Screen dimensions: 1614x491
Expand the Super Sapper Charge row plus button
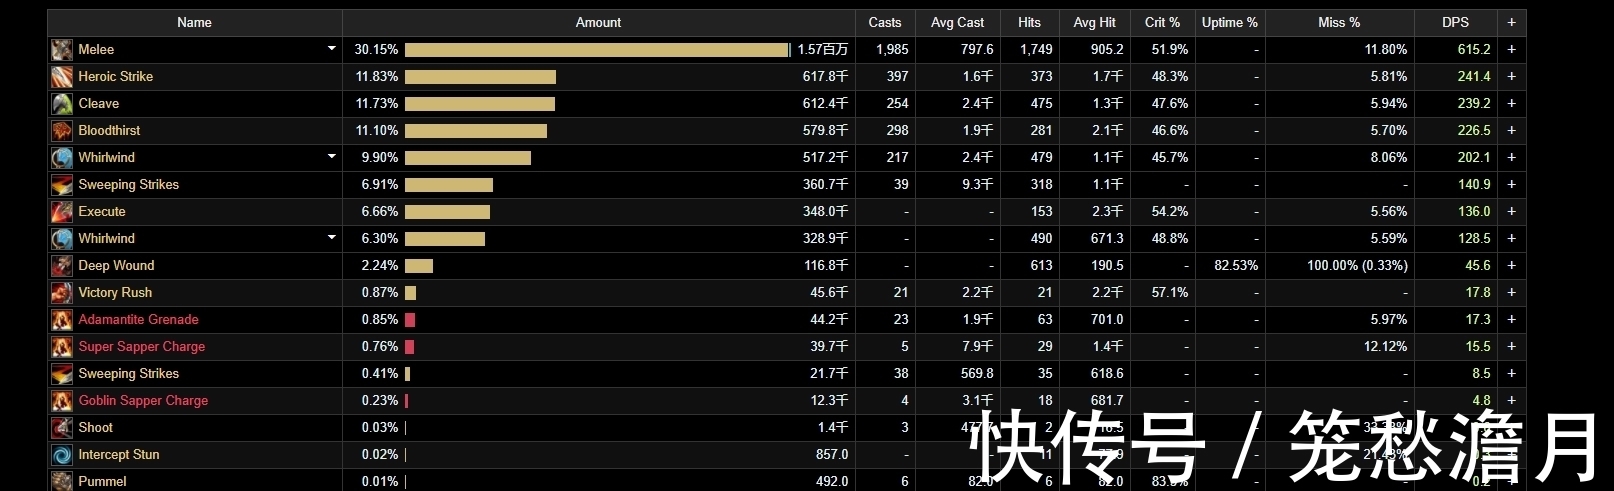[1511, 346]
